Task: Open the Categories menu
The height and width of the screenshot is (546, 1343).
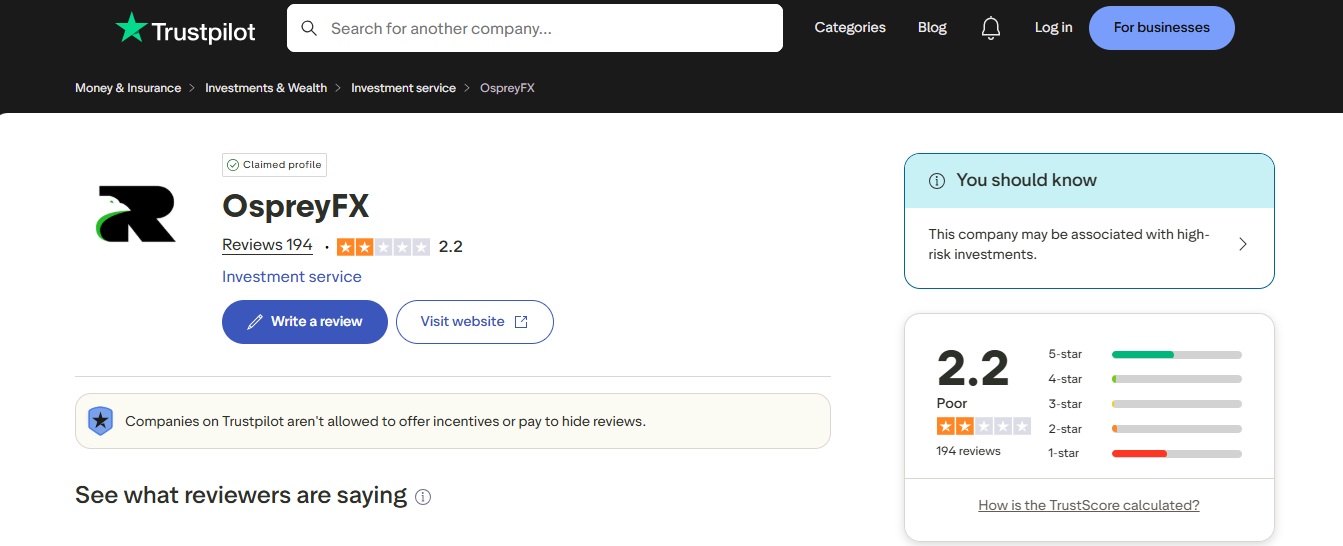Action: point(850,28)
